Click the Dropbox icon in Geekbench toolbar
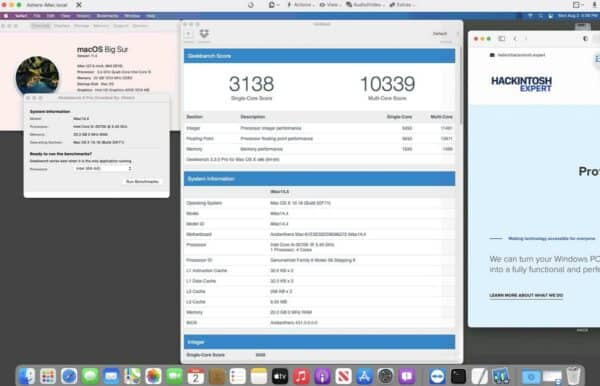Viewport: 600px width, 386px height. (204, 34)
